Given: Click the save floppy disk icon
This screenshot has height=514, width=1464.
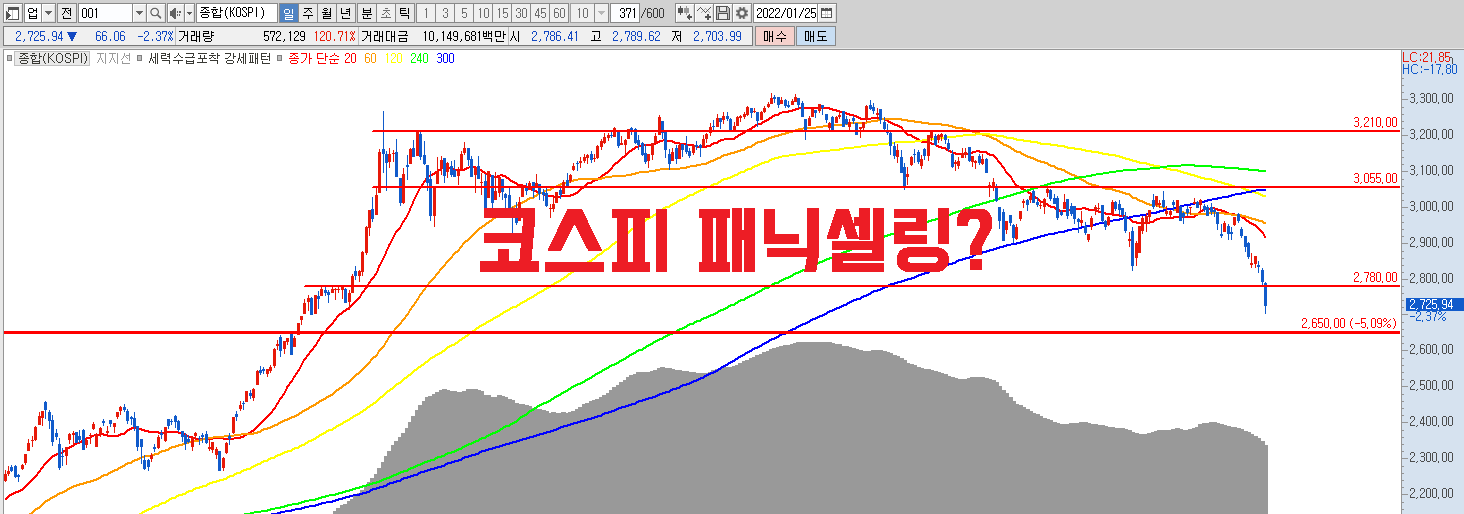Looking at the screenshot, I should pos(723,13).
